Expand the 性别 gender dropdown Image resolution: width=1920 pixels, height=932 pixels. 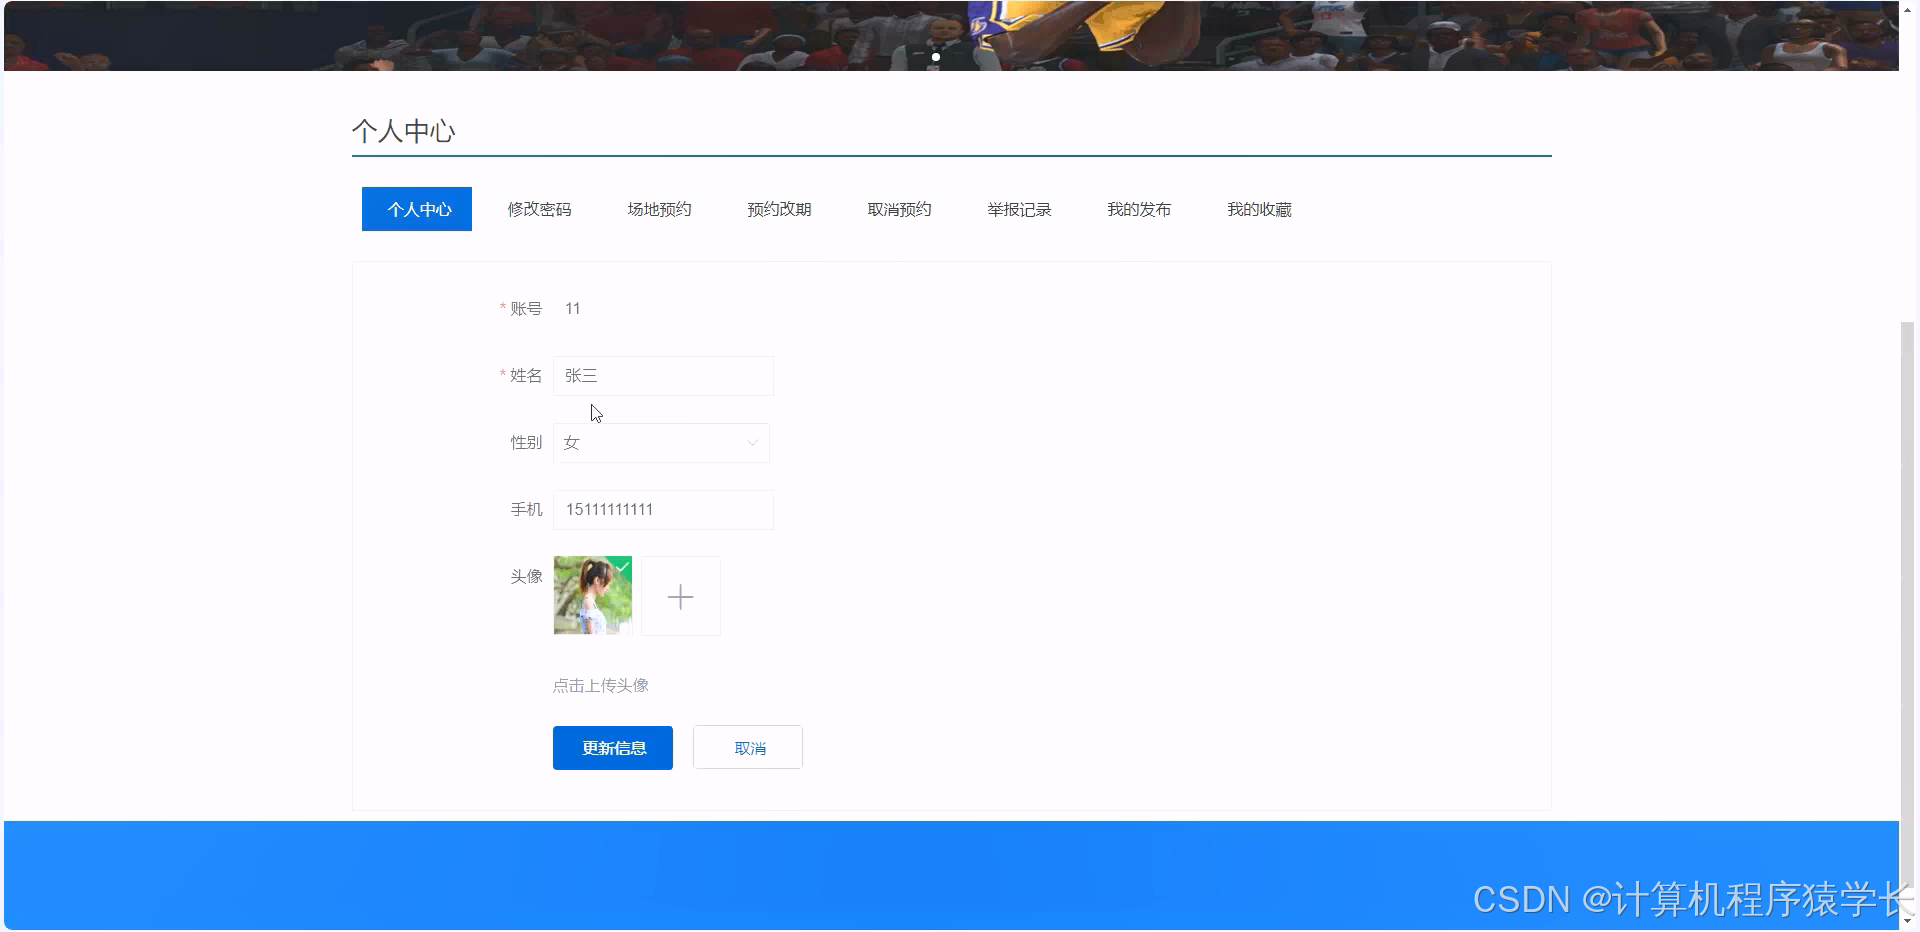tap(661, 443)
